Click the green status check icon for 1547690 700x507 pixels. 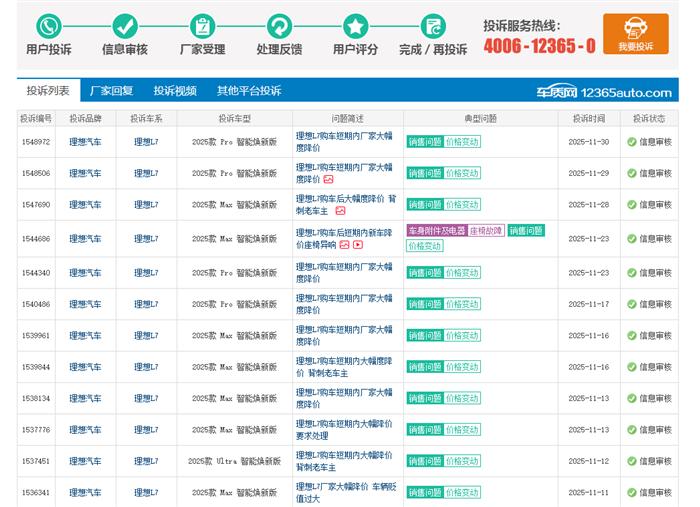[x=632, y=204]
